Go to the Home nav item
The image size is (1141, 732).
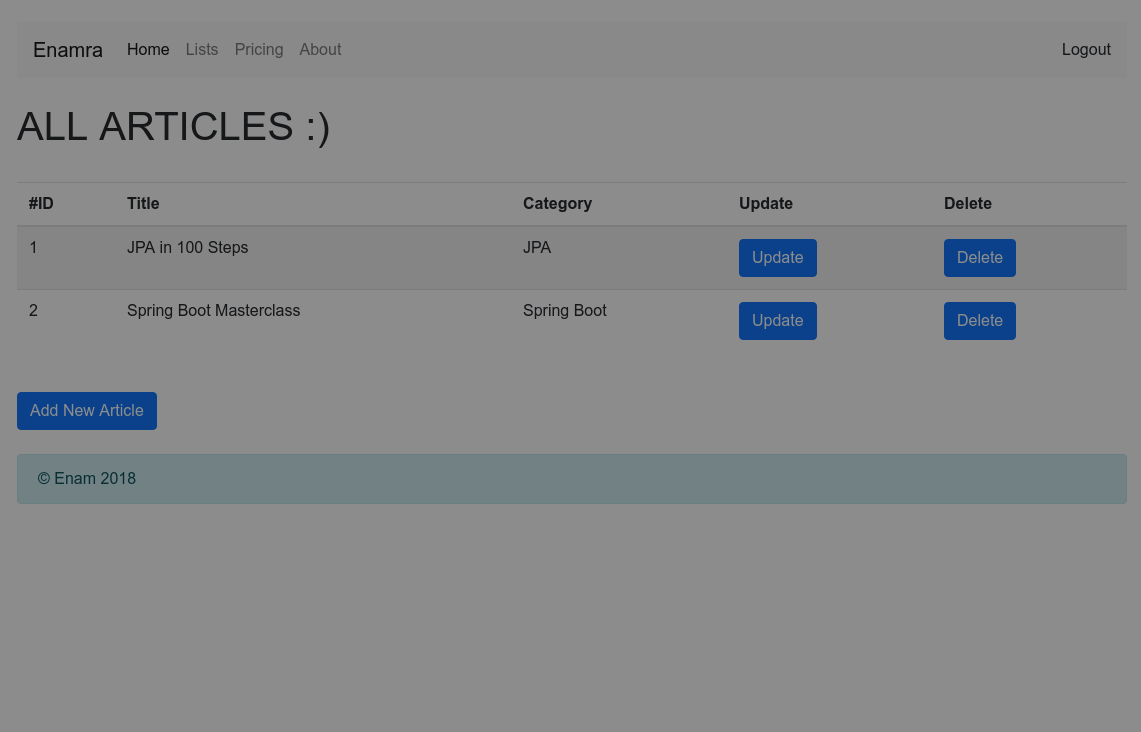(x=148, y=50)
